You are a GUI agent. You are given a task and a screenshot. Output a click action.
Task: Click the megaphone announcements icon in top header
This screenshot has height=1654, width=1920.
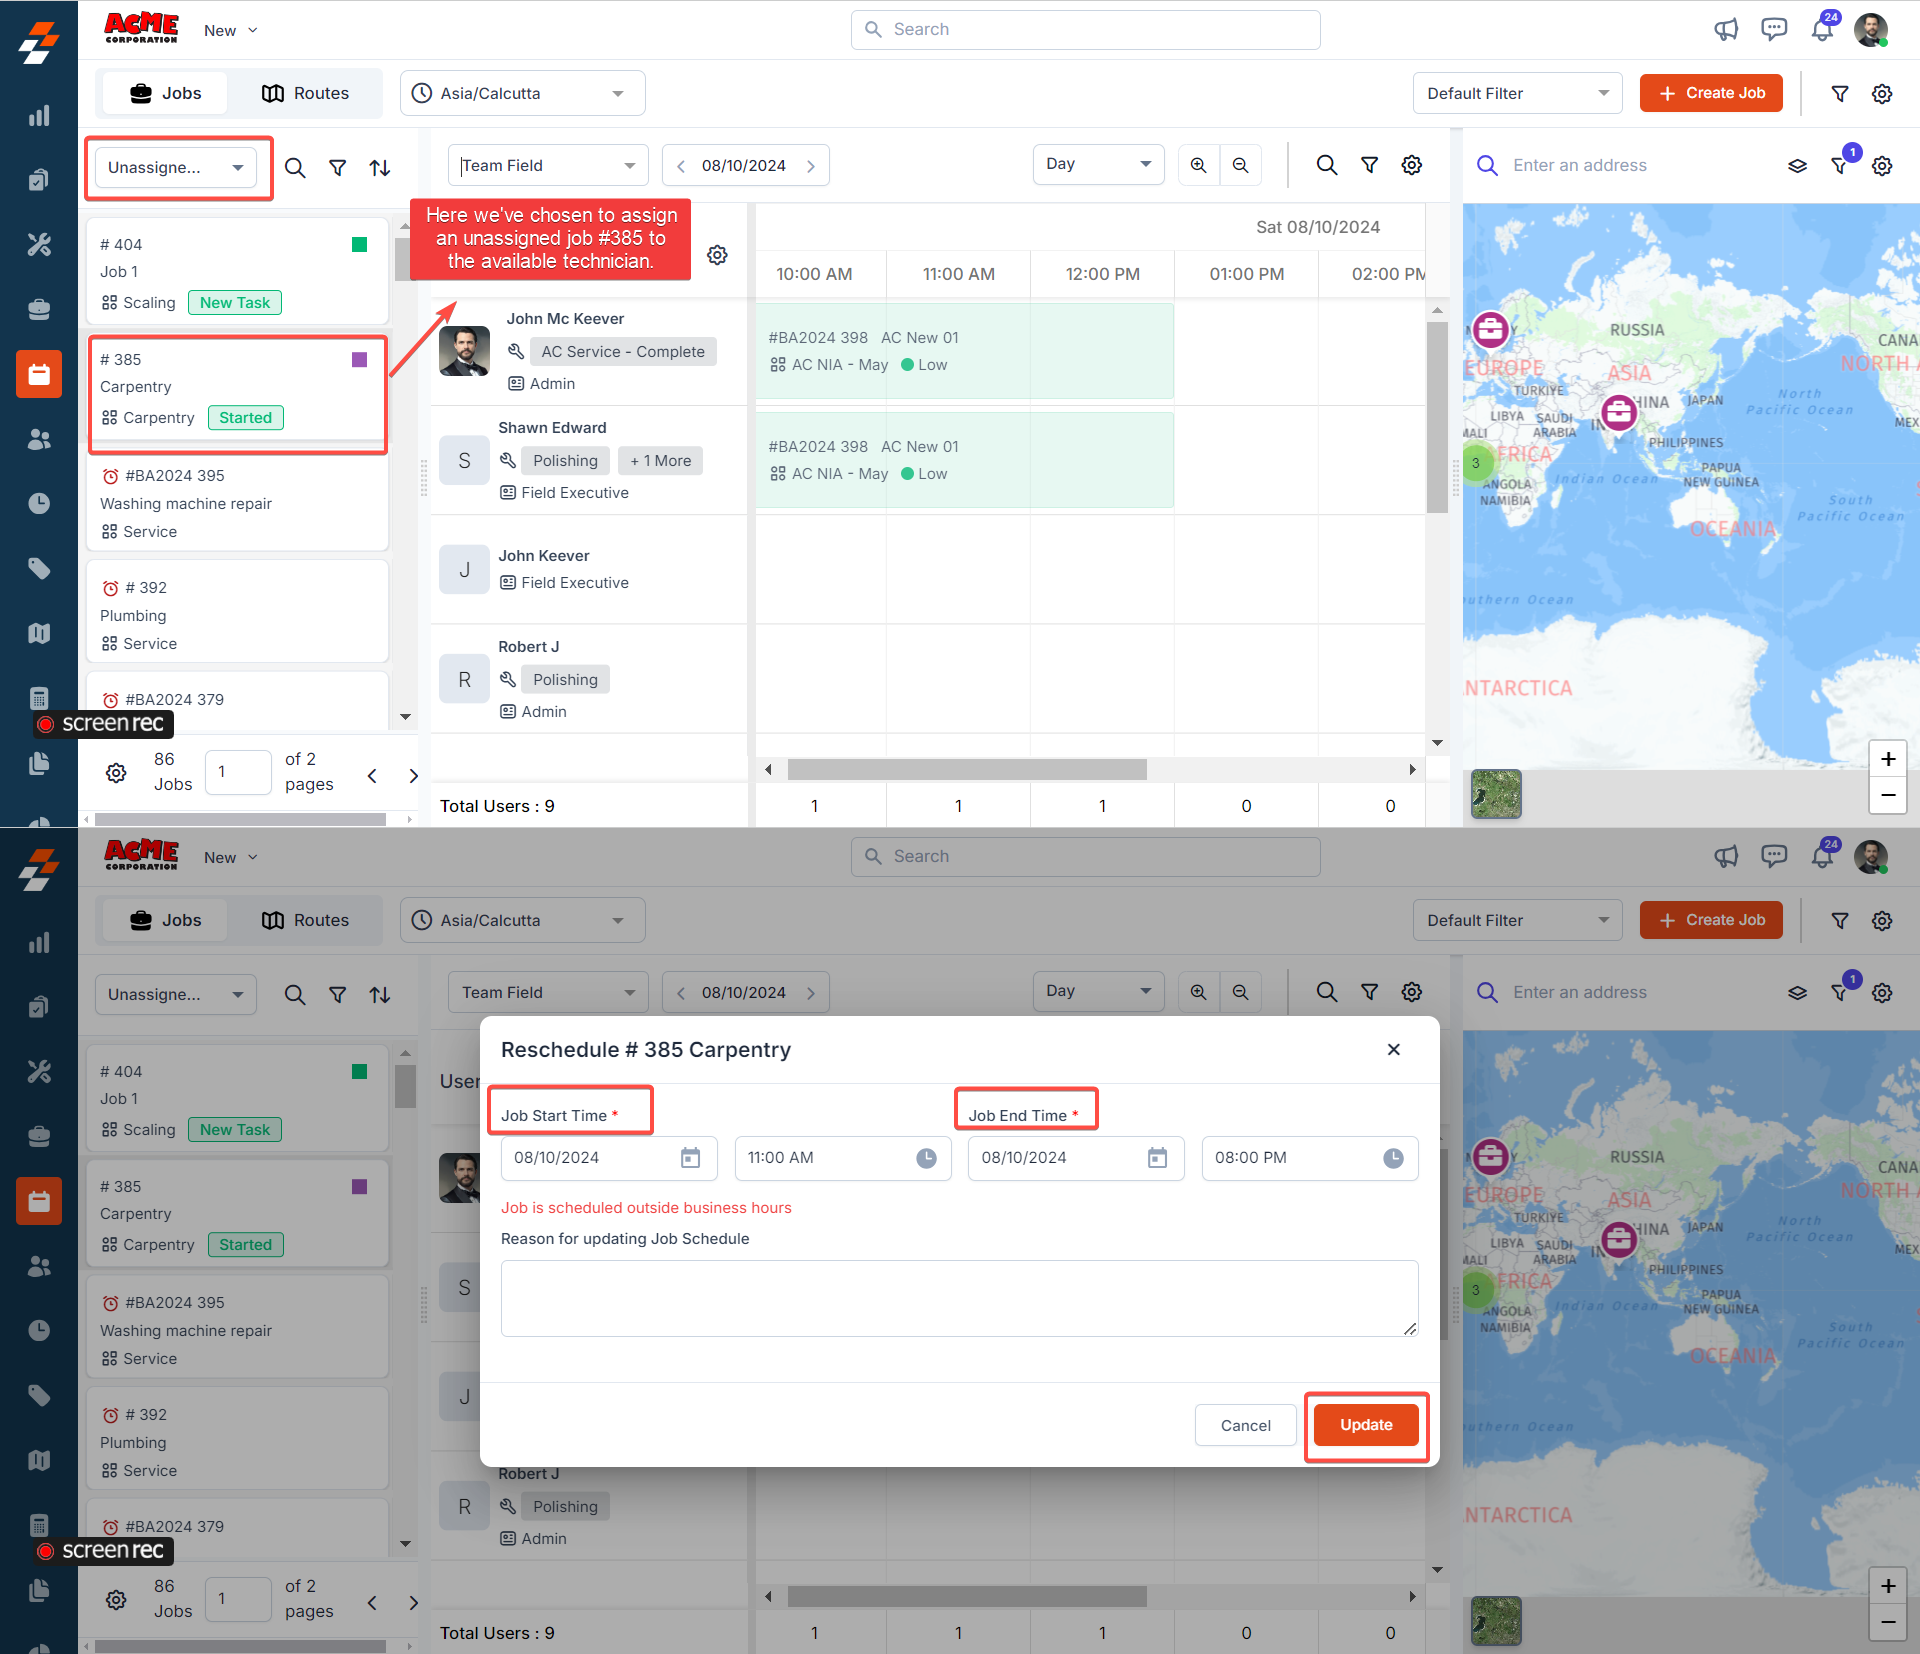tap(1726, 29)
